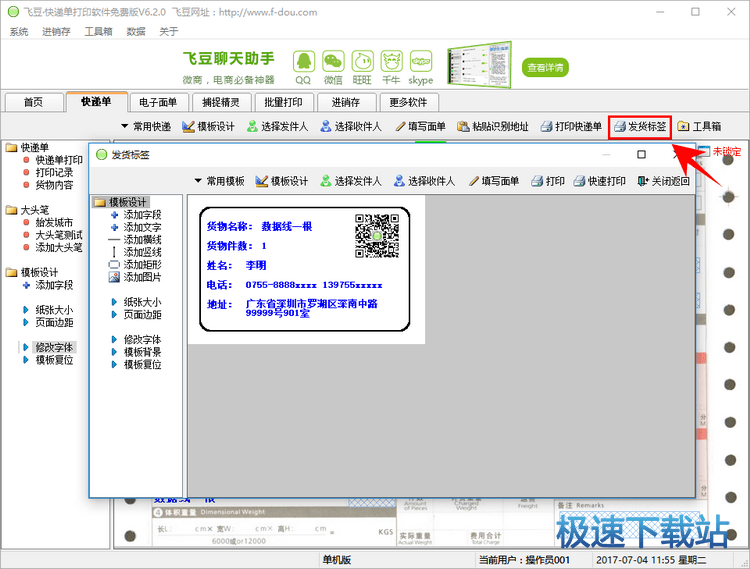Switch to the 快递单 tab

(96, 101)
